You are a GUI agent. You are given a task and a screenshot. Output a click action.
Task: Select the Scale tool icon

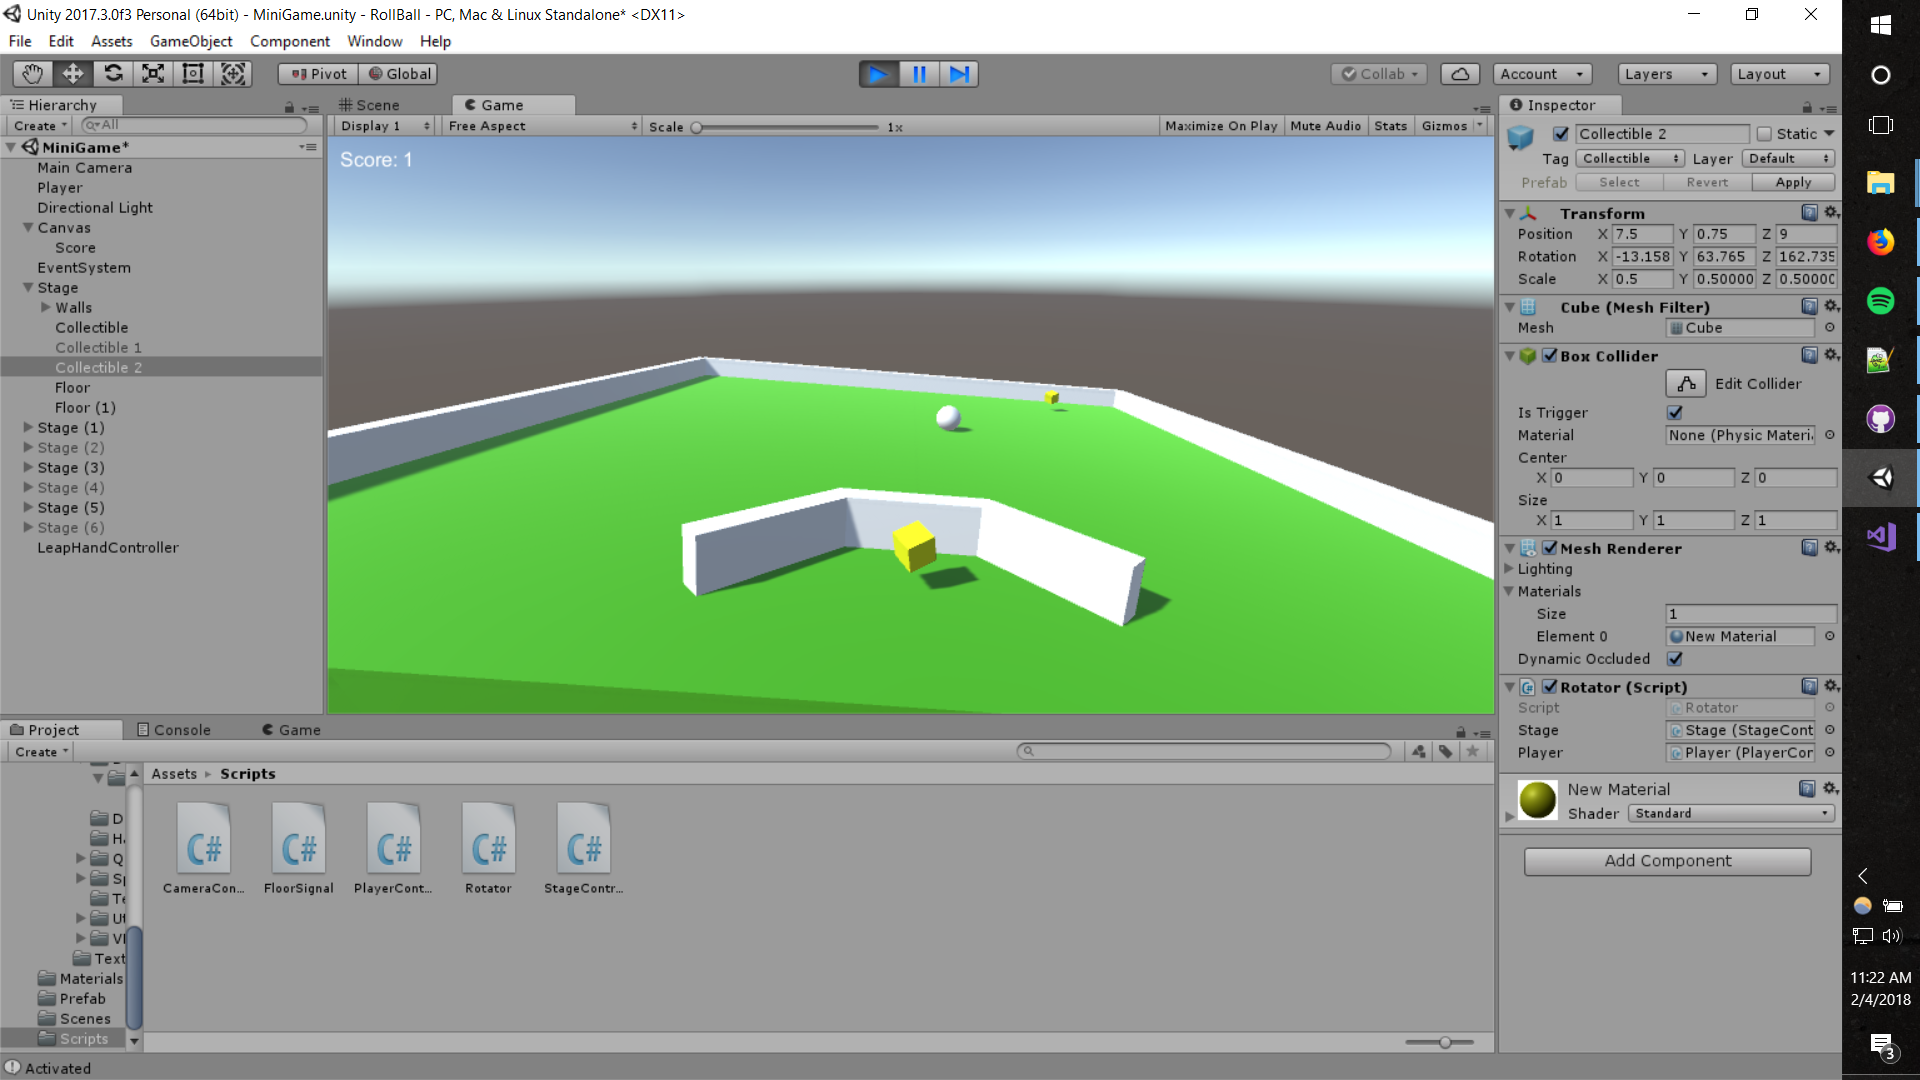coord(153,74)
